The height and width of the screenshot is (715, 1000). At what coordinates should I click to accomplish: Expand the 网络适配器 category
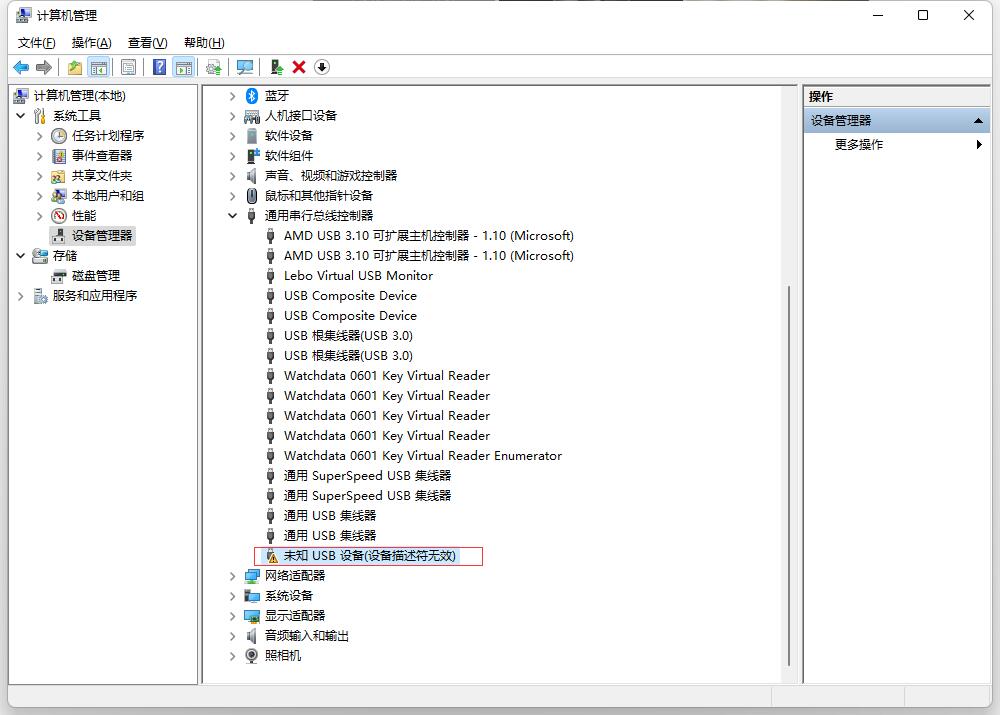232,576
